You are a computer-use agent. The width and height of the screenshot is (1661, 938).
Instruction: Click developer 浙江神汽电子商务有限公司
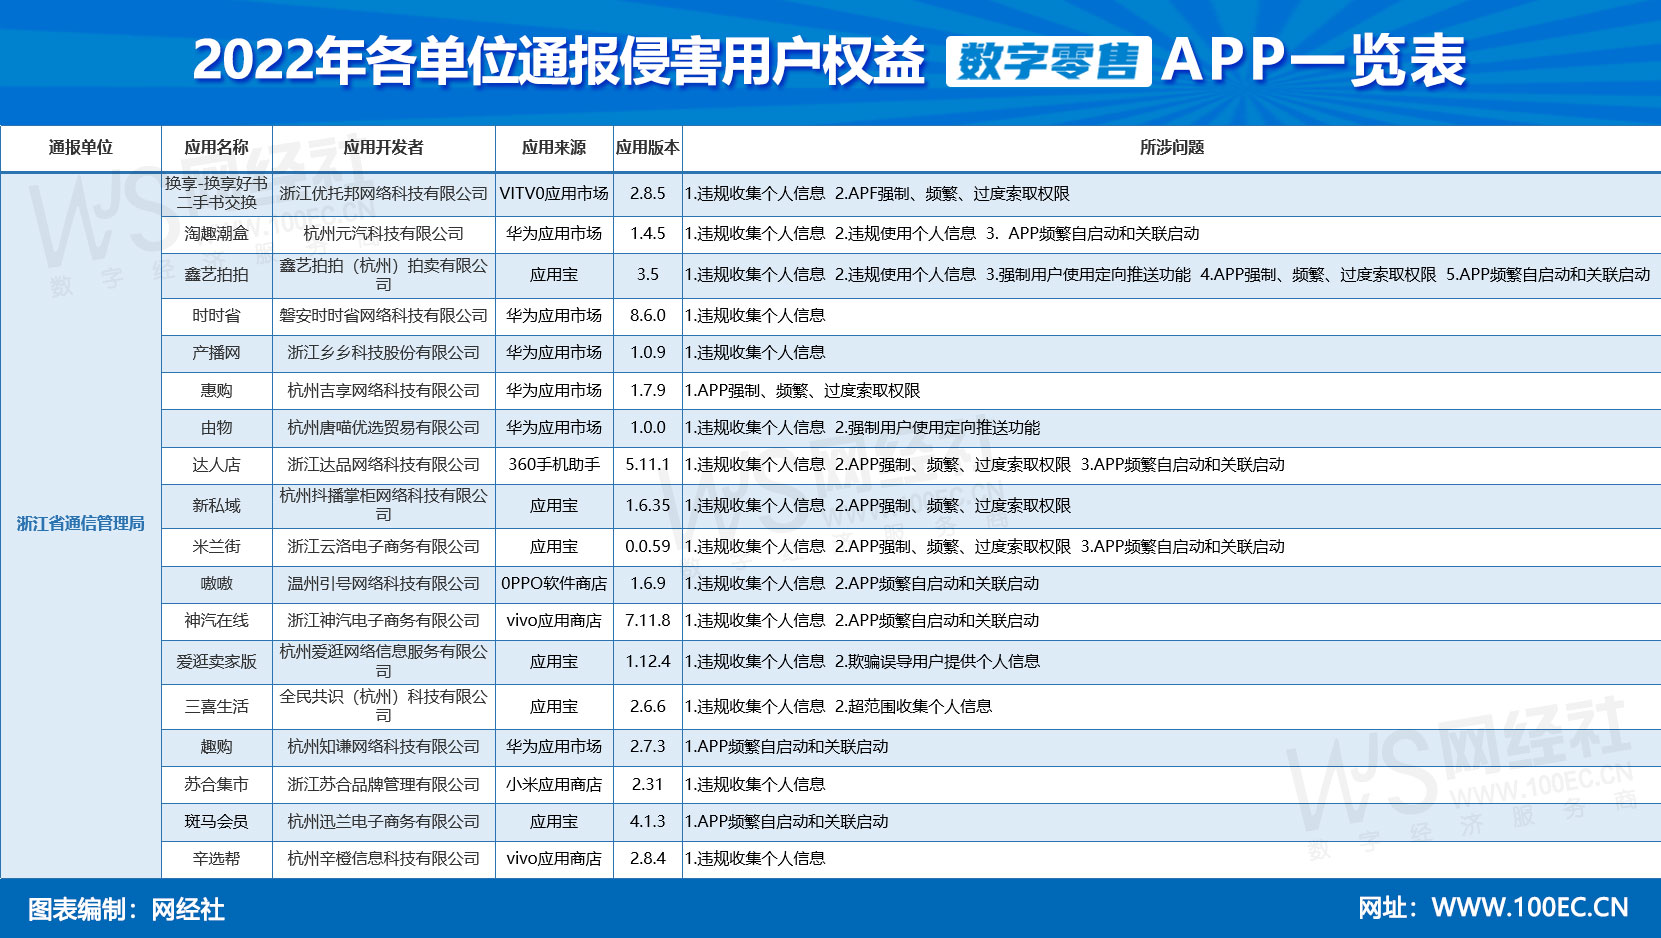[x=384, y=621]
